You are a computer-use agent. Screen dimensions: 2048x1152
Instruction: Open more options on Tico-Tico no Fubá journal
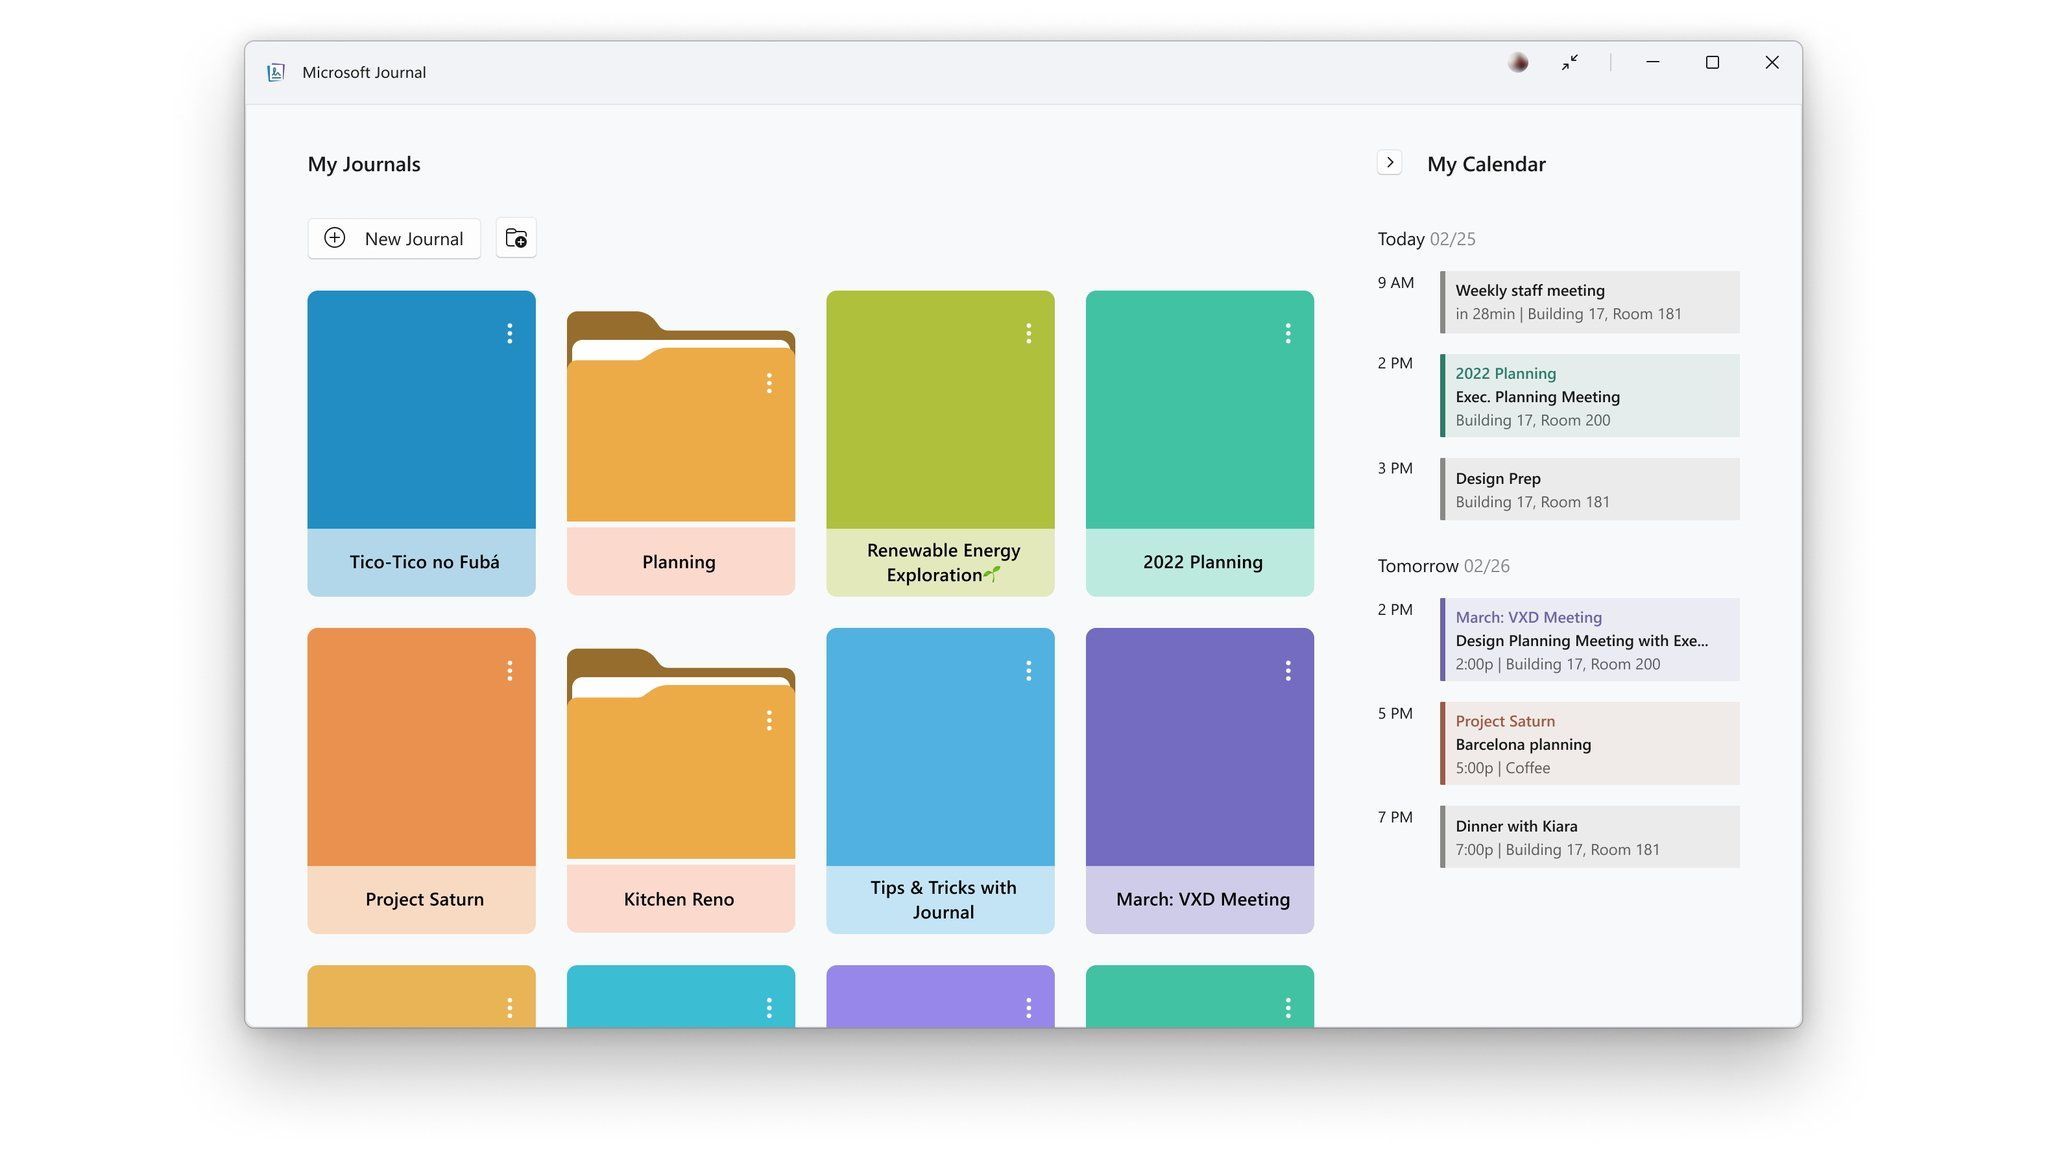point(510,333)
